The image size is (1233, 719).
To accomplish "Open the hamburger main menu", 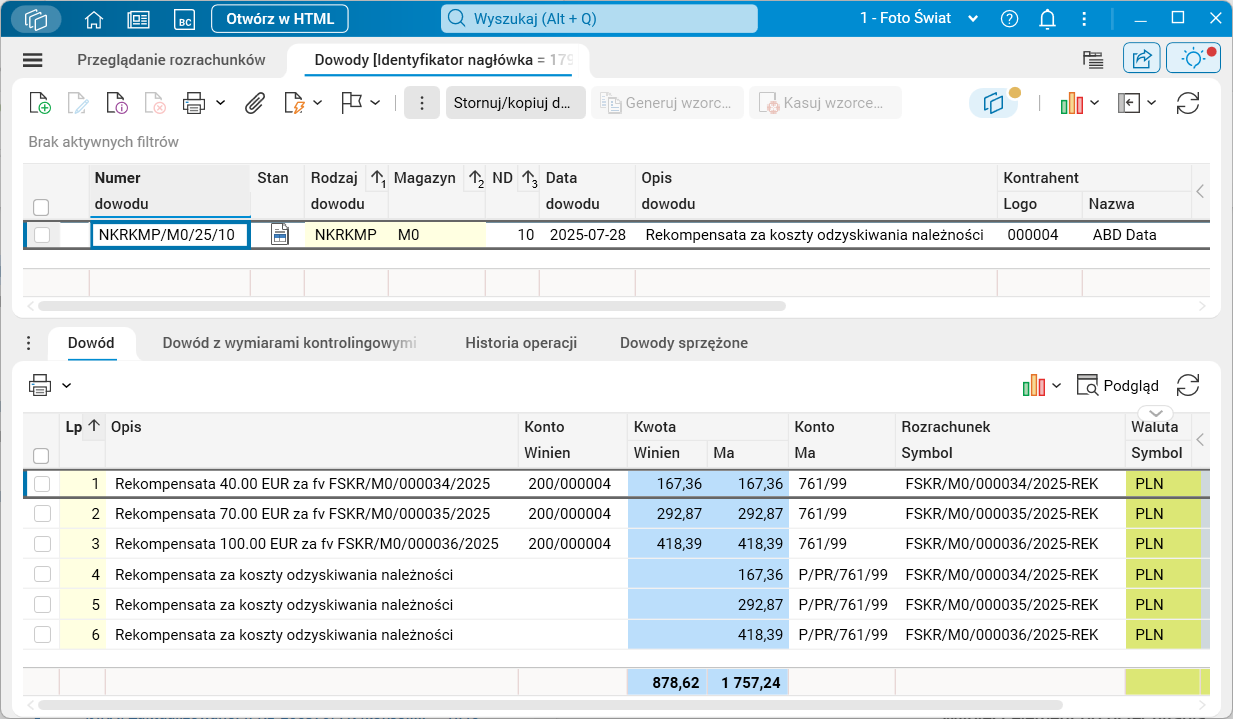I will coord(33,60).
